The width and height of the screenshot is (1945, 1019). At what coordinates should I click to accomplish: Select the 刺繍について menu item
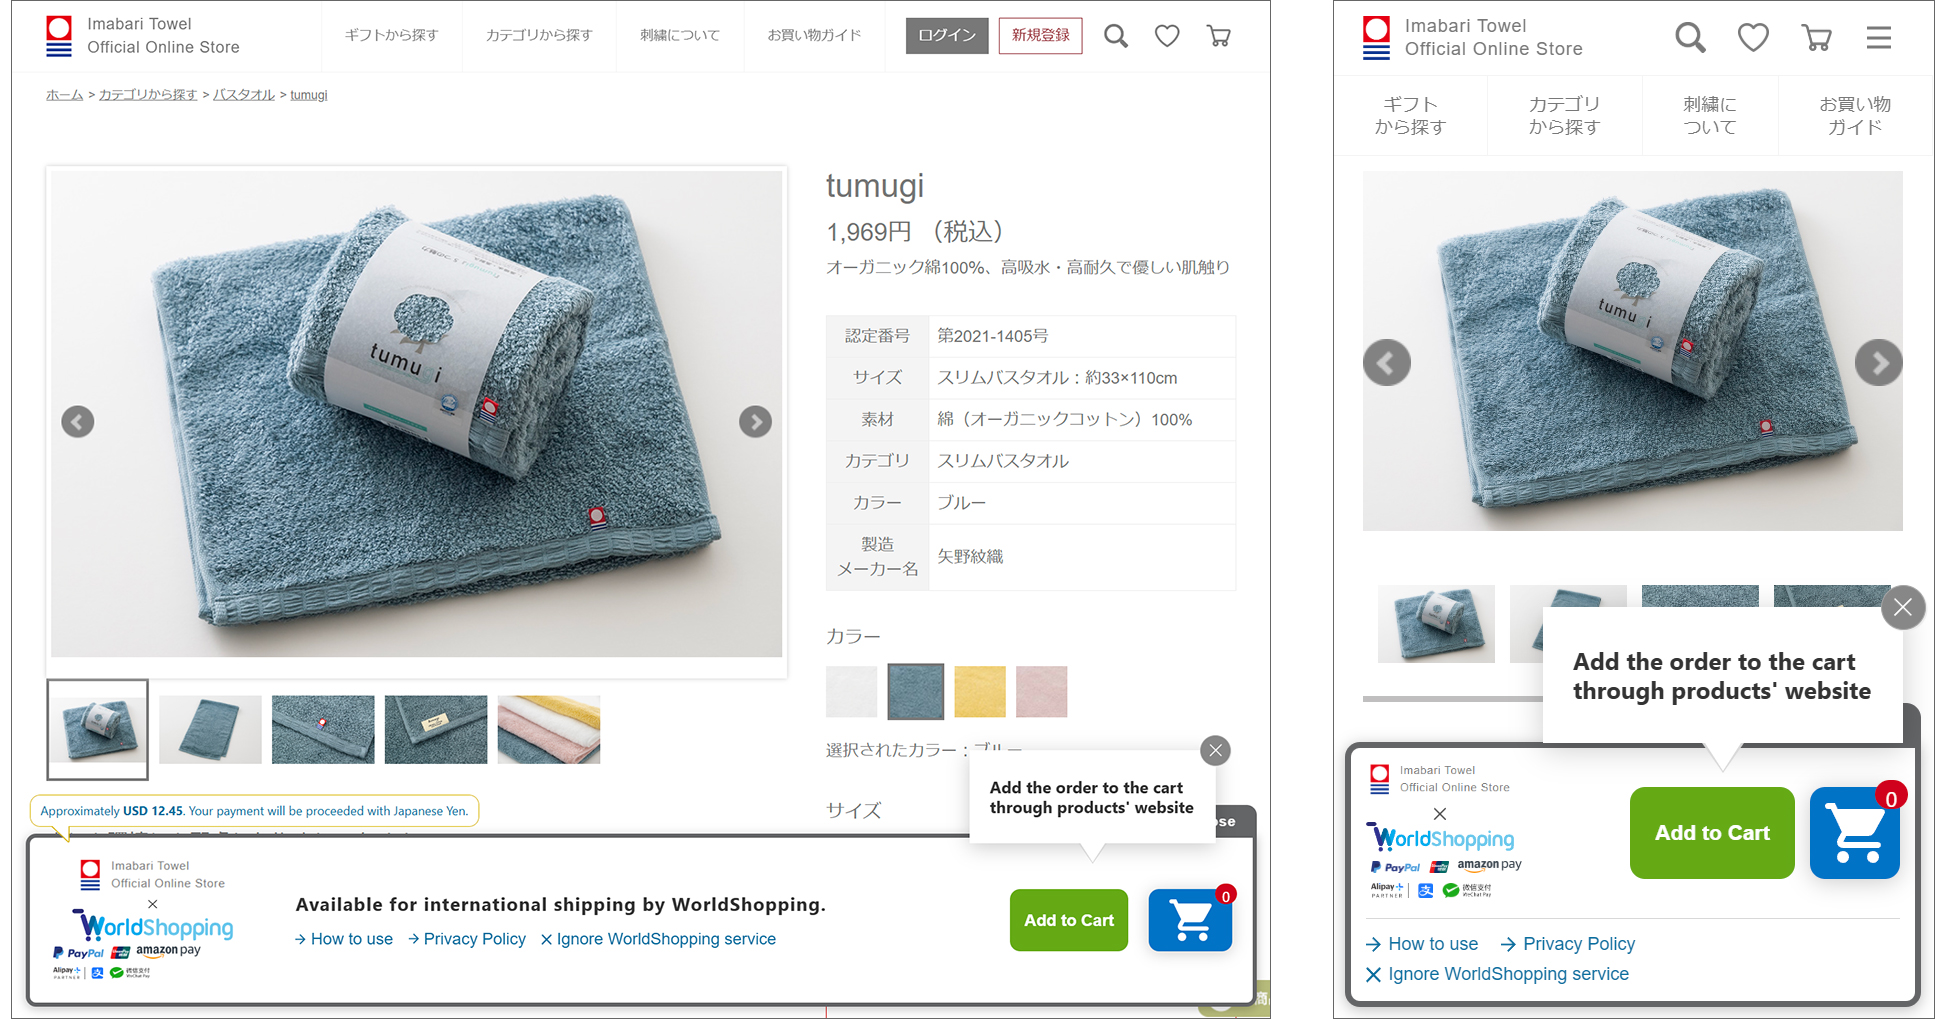[x=680, y=35]
